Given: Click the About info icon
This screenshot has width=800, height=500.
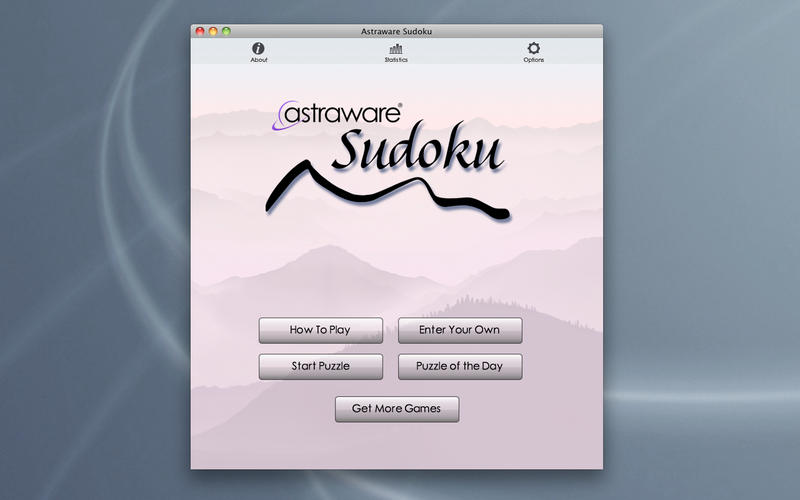Looking at the screenshot, I should 258,48.
